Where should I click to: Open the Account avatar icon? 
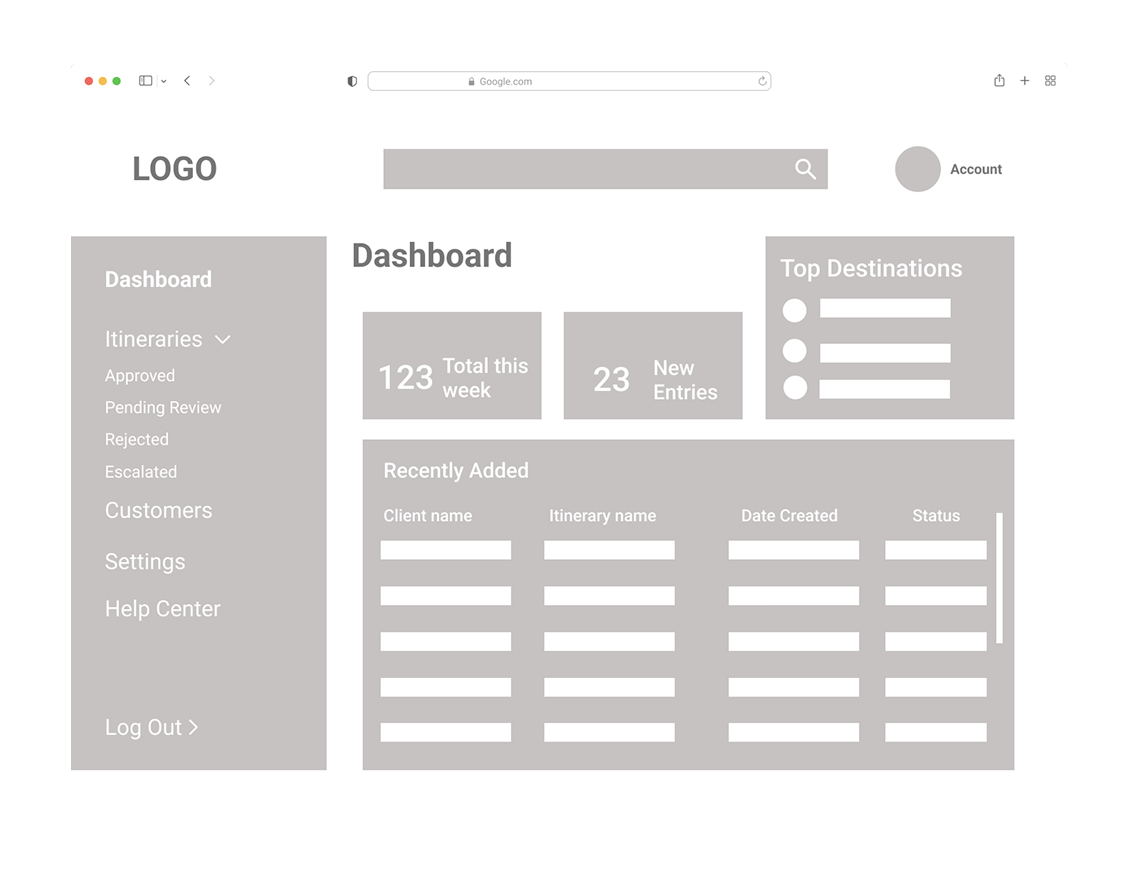click(x=917, y=169)
